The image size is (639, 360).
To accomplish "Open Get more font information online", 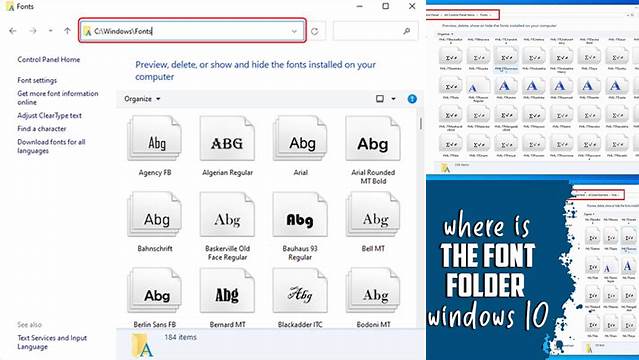I will click(58, 98).
